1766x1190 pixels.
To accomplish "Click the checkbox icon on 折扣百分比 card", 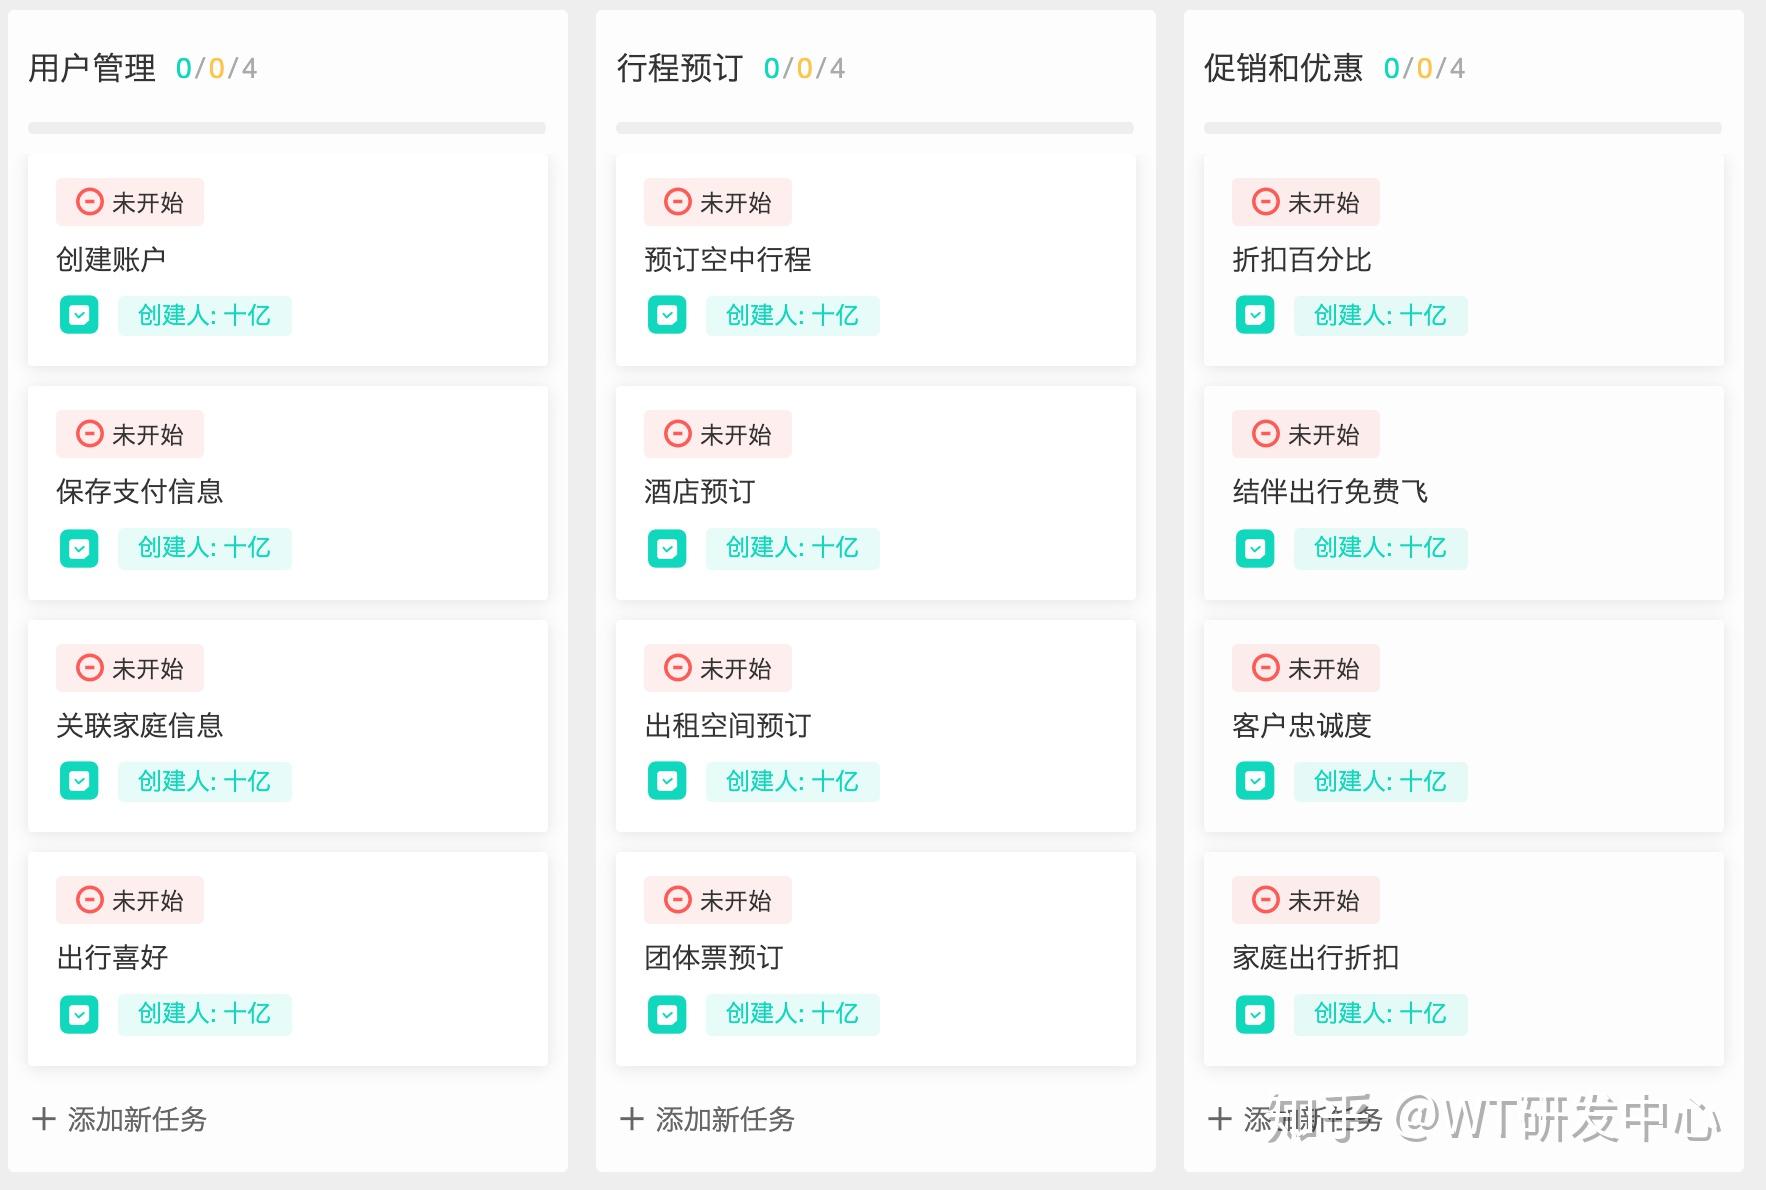I will pyautogui.click(x=1254, y=315).
